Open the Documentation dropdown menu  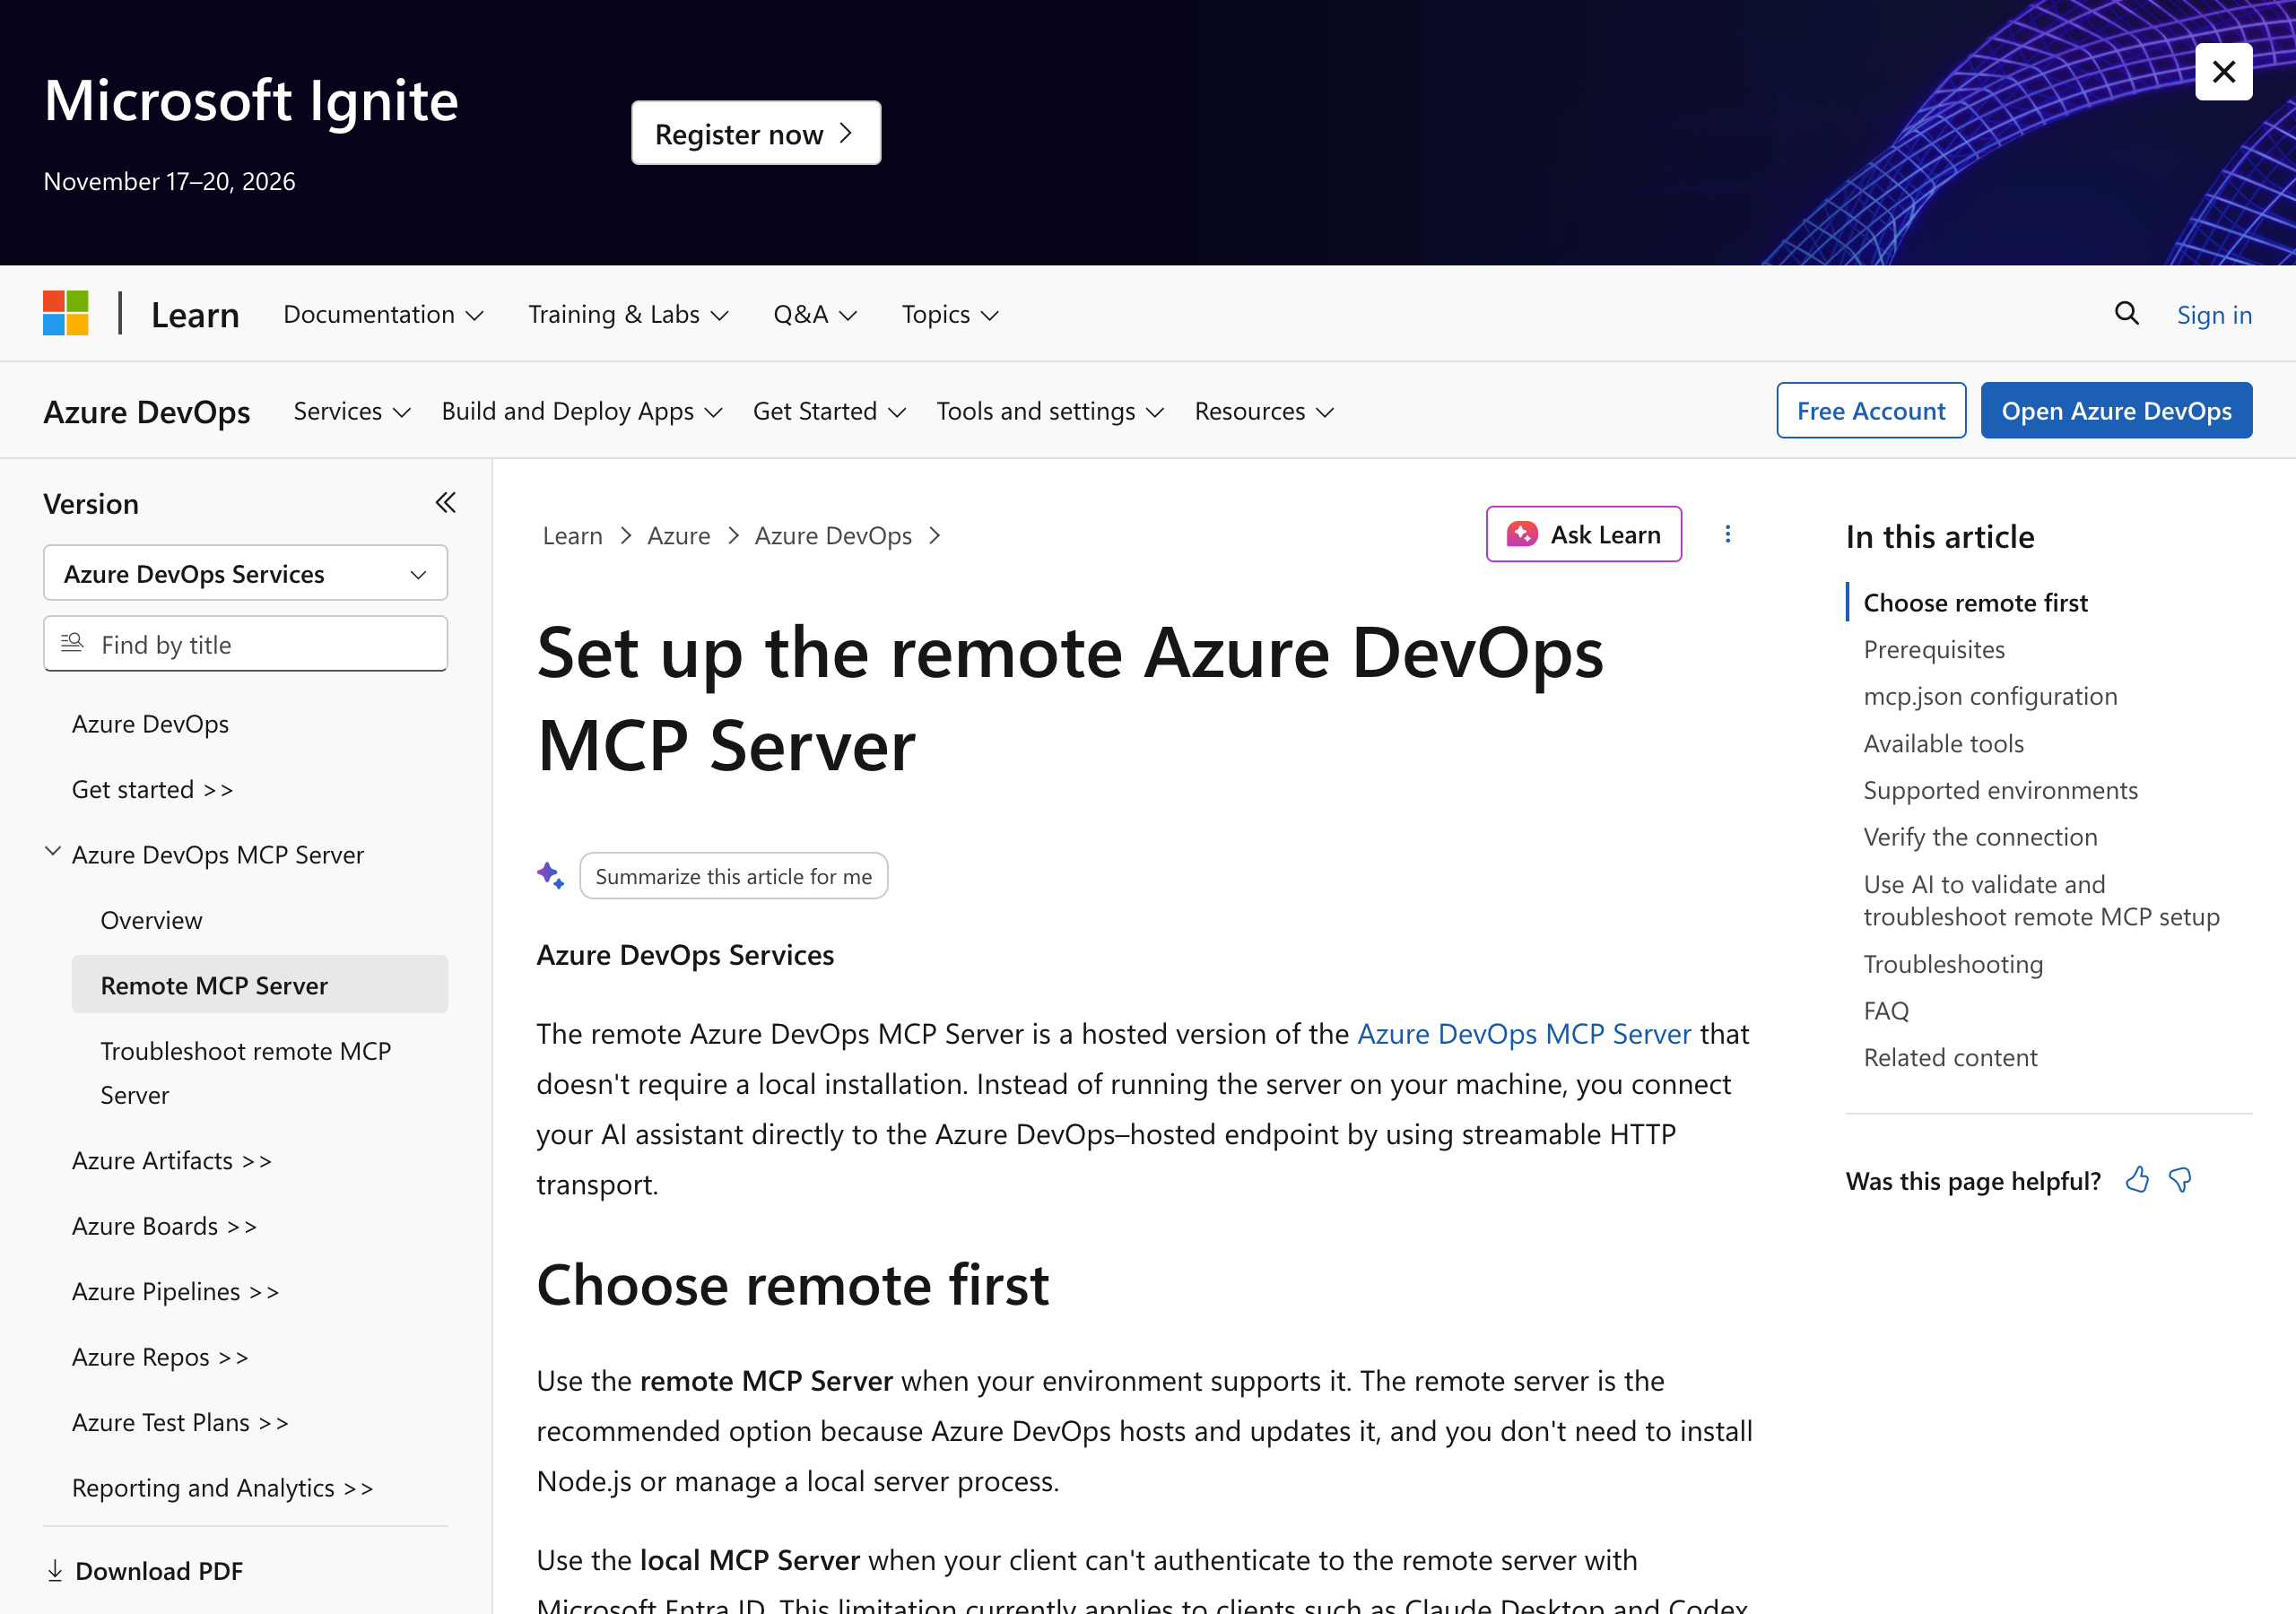pos(383,314)
